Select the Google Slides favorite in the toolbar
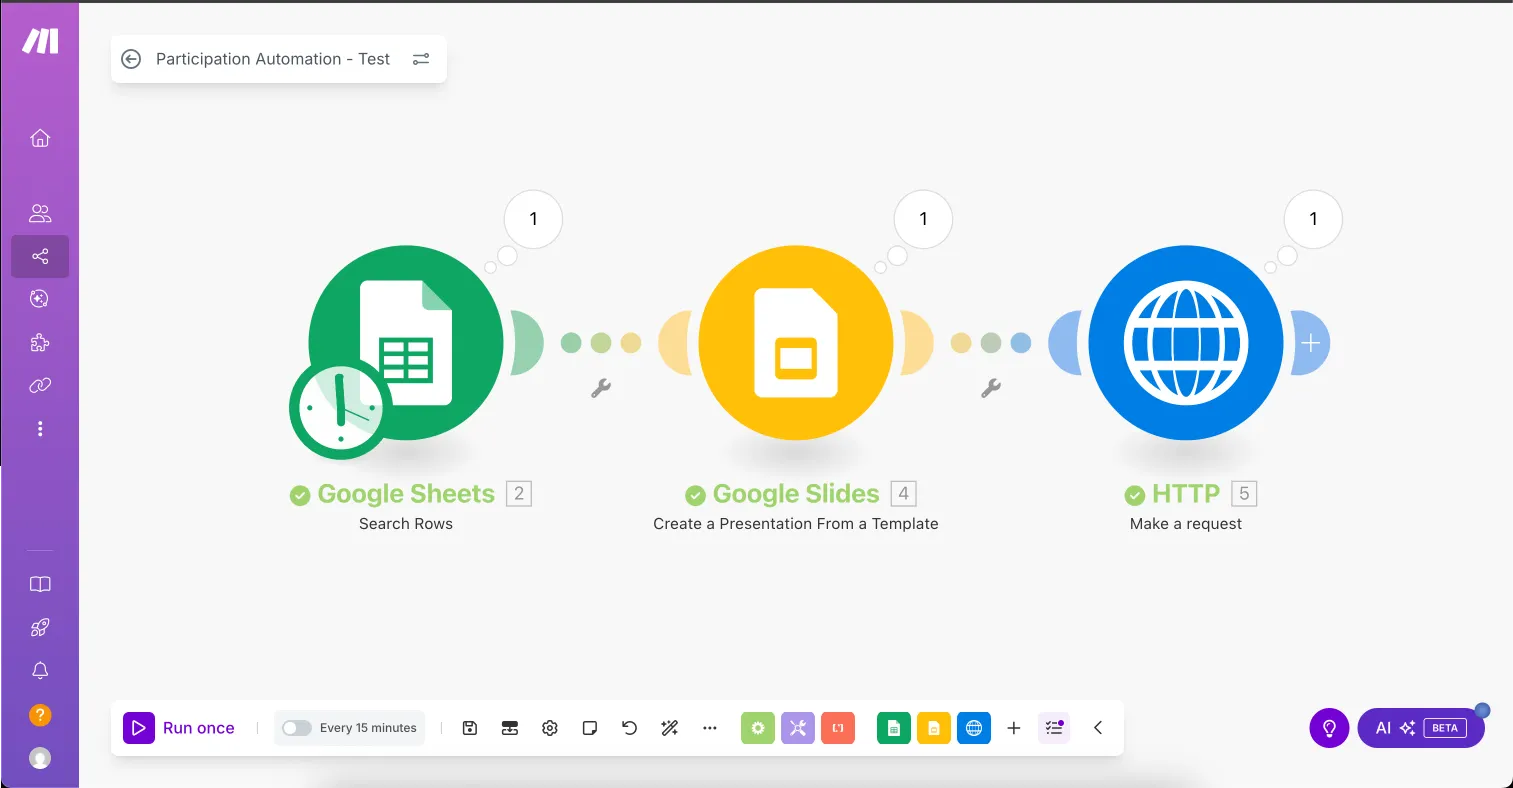This screenshot has height=788, width=1513. (934, 728)
